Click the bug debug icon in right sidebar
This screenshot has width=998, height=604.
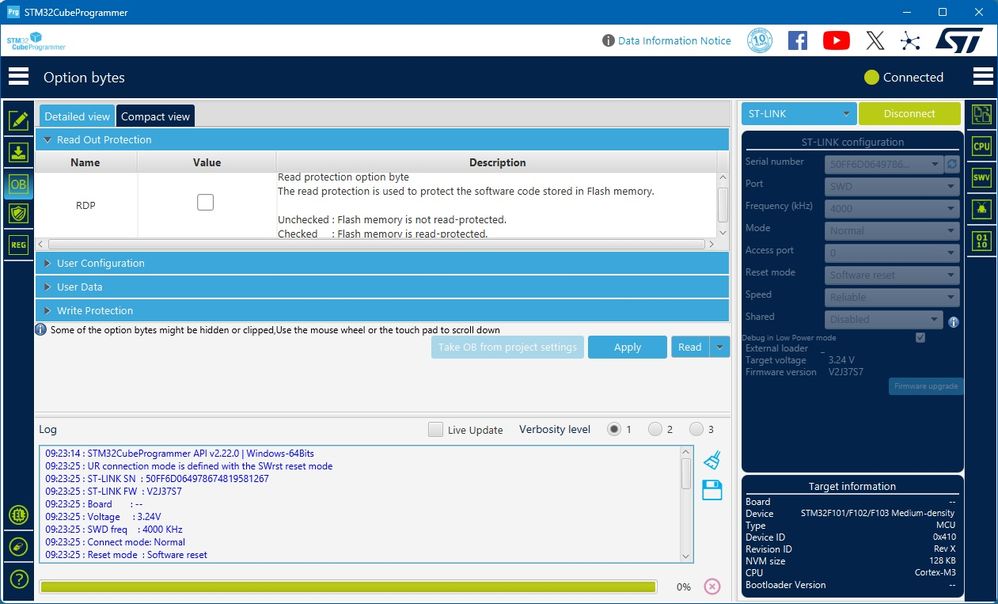[x=981, y=208]
